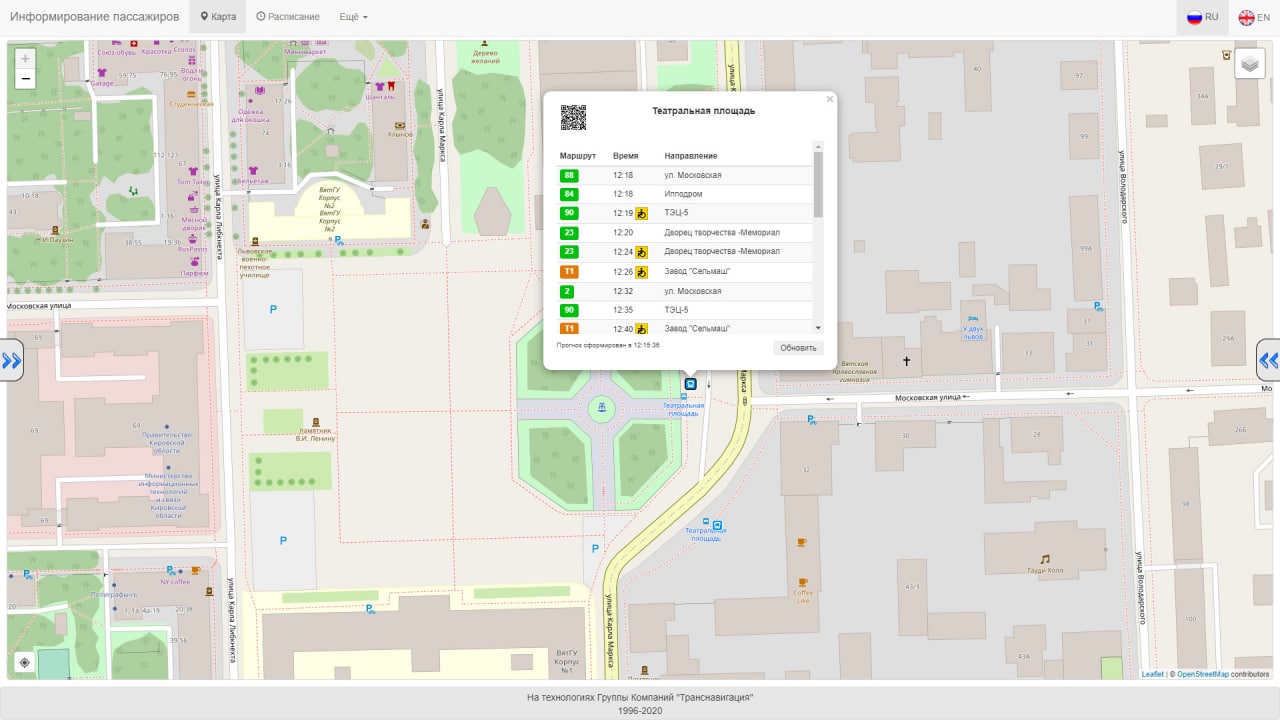This screenshot has height=720, width=1280.
Task: Click the locate-me button on the map
Action: (x=25, y=662)
